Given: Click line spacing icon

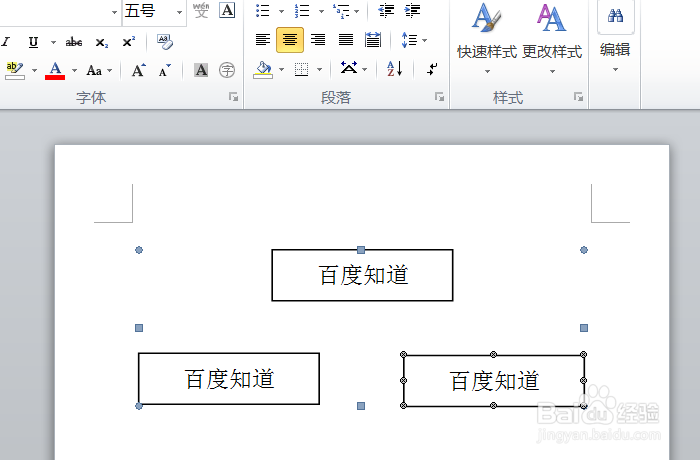Looking at the screenshot, I should pyautogui.click(x=409, y=40).
